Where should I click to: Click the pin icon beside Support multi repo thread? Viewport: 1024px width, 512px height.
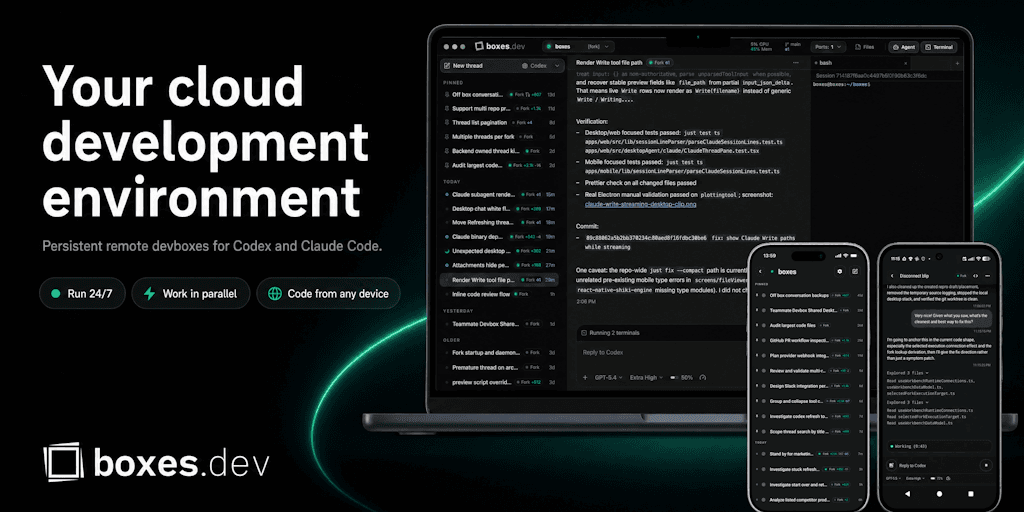[x=447, y=108]
